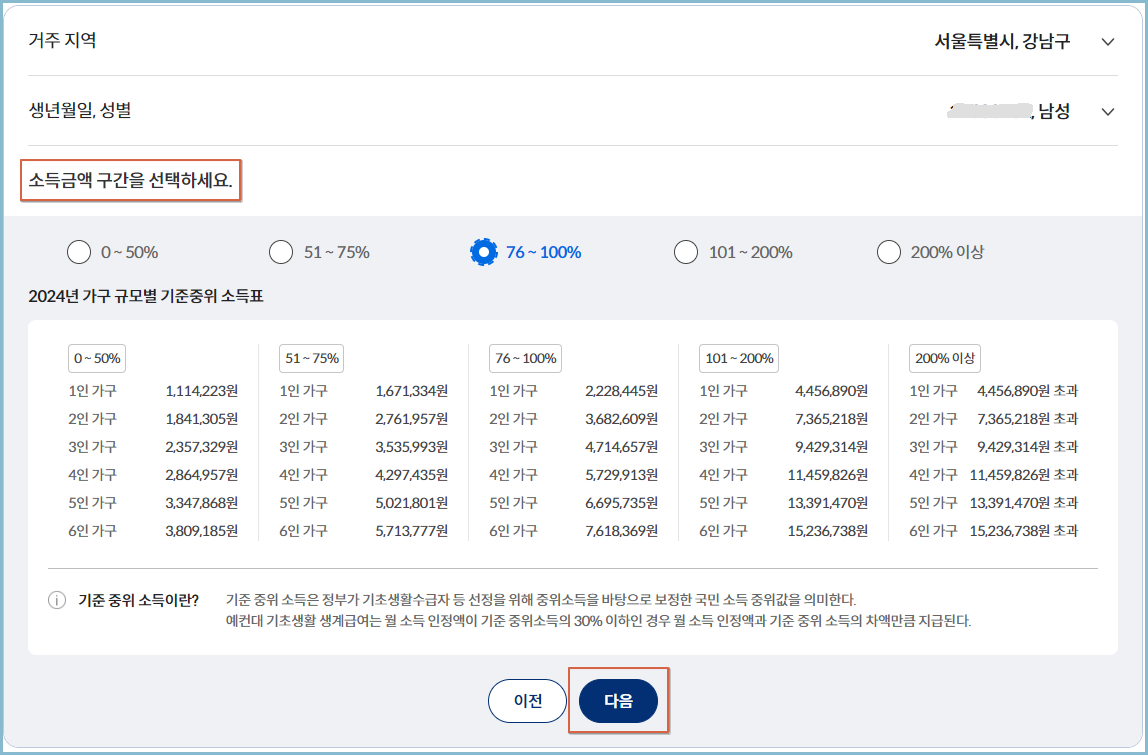
Task: Choose the 200% 이상 income option
Action: pos(889,252)
